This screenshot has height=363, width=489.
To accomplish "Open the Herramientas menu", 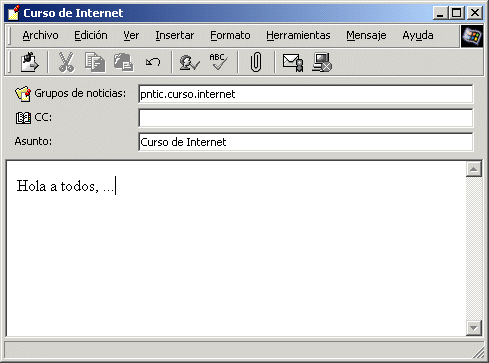I will pos(298,35).
